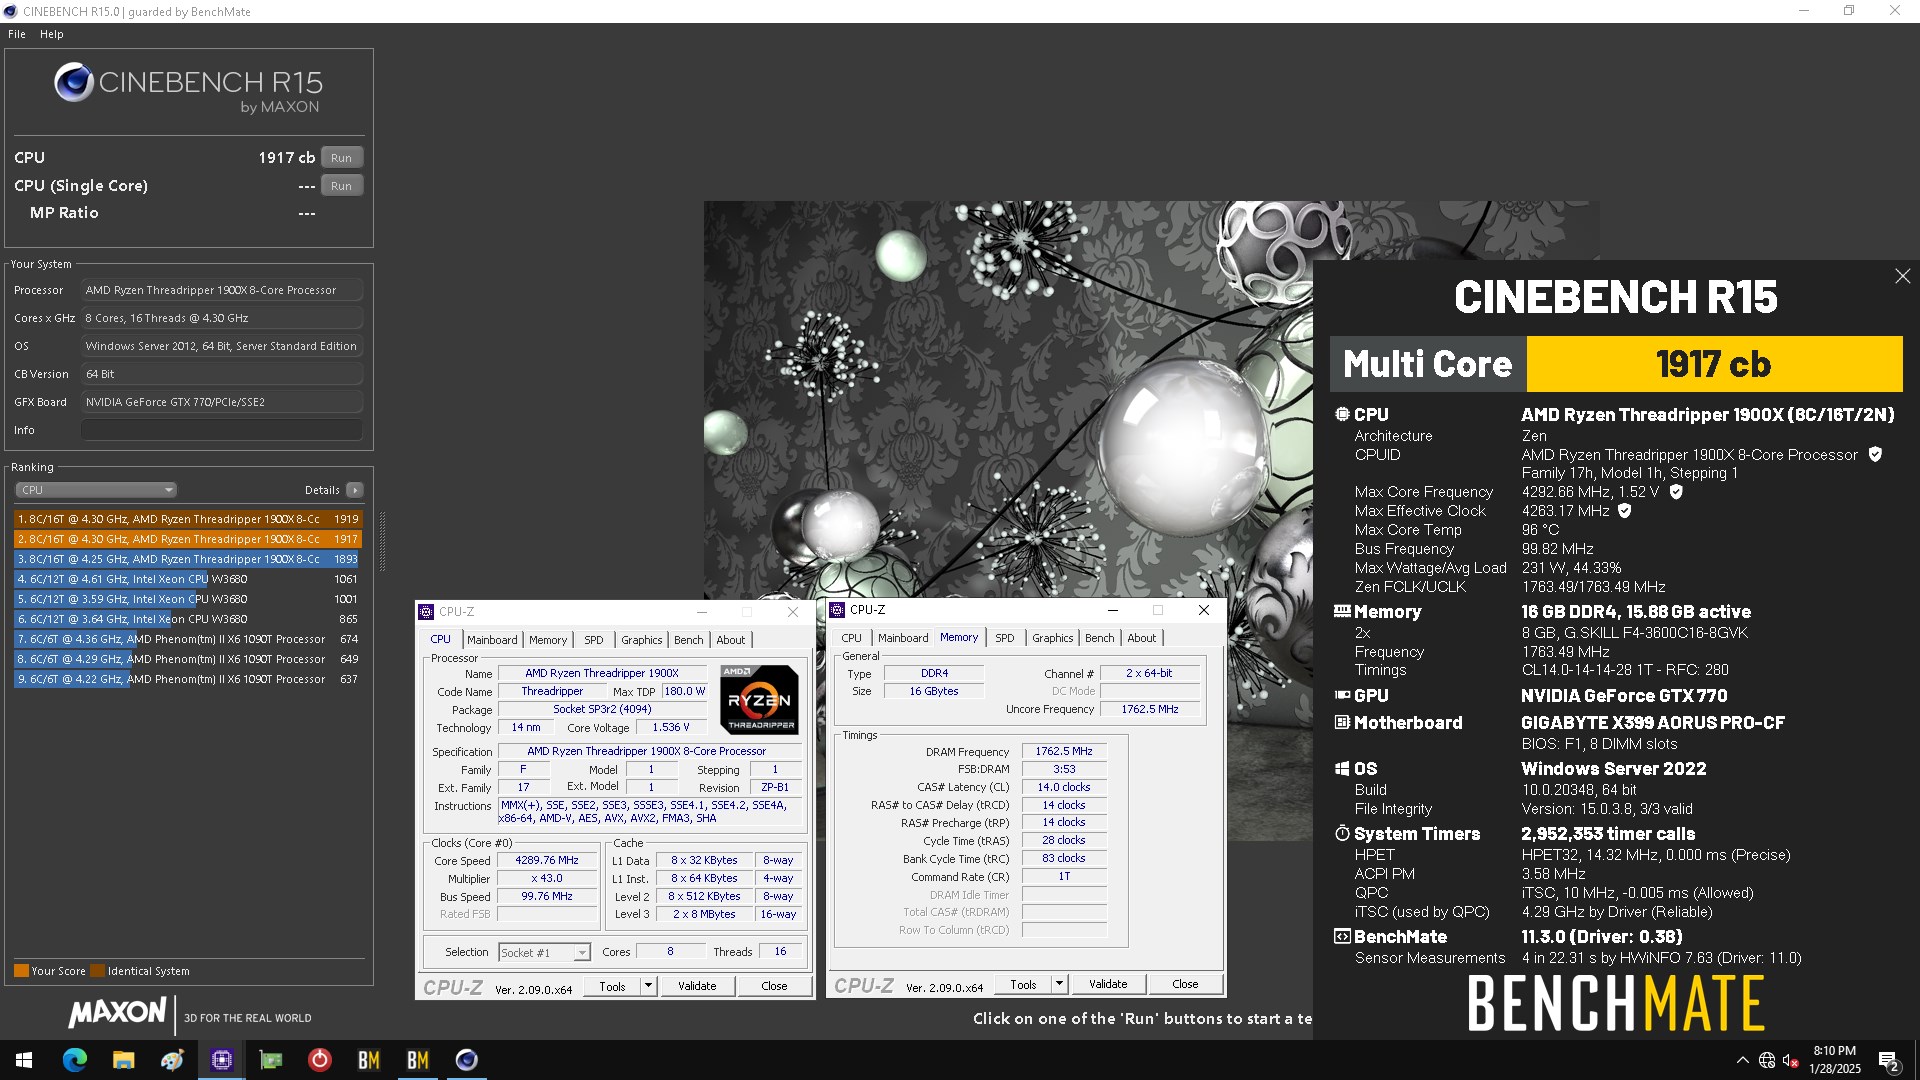The width and height of the screenshot is (1920, 1080).
Task: Click the network globe tray icon
Action: coord(1767,1061)
